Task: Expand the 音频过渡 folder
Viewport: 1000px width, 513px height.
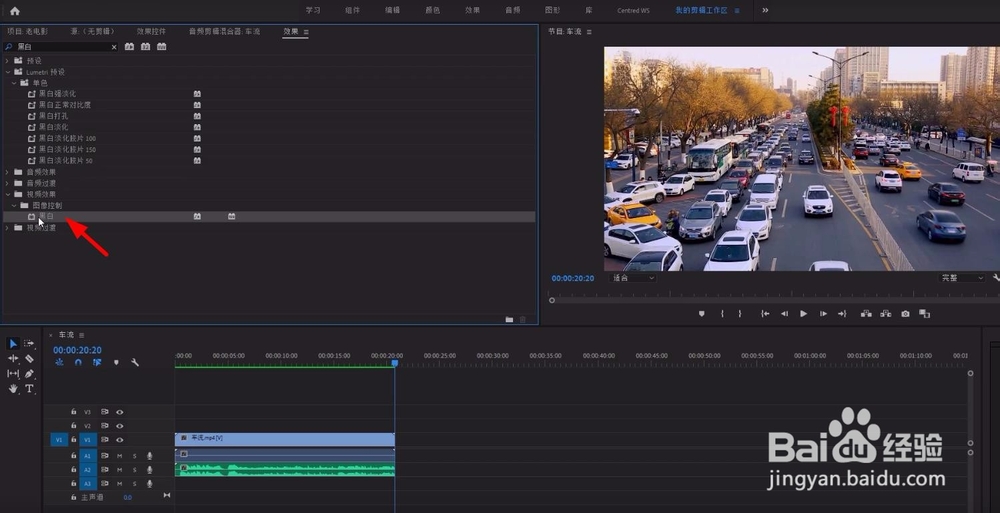Action: [x=8, y=183]
